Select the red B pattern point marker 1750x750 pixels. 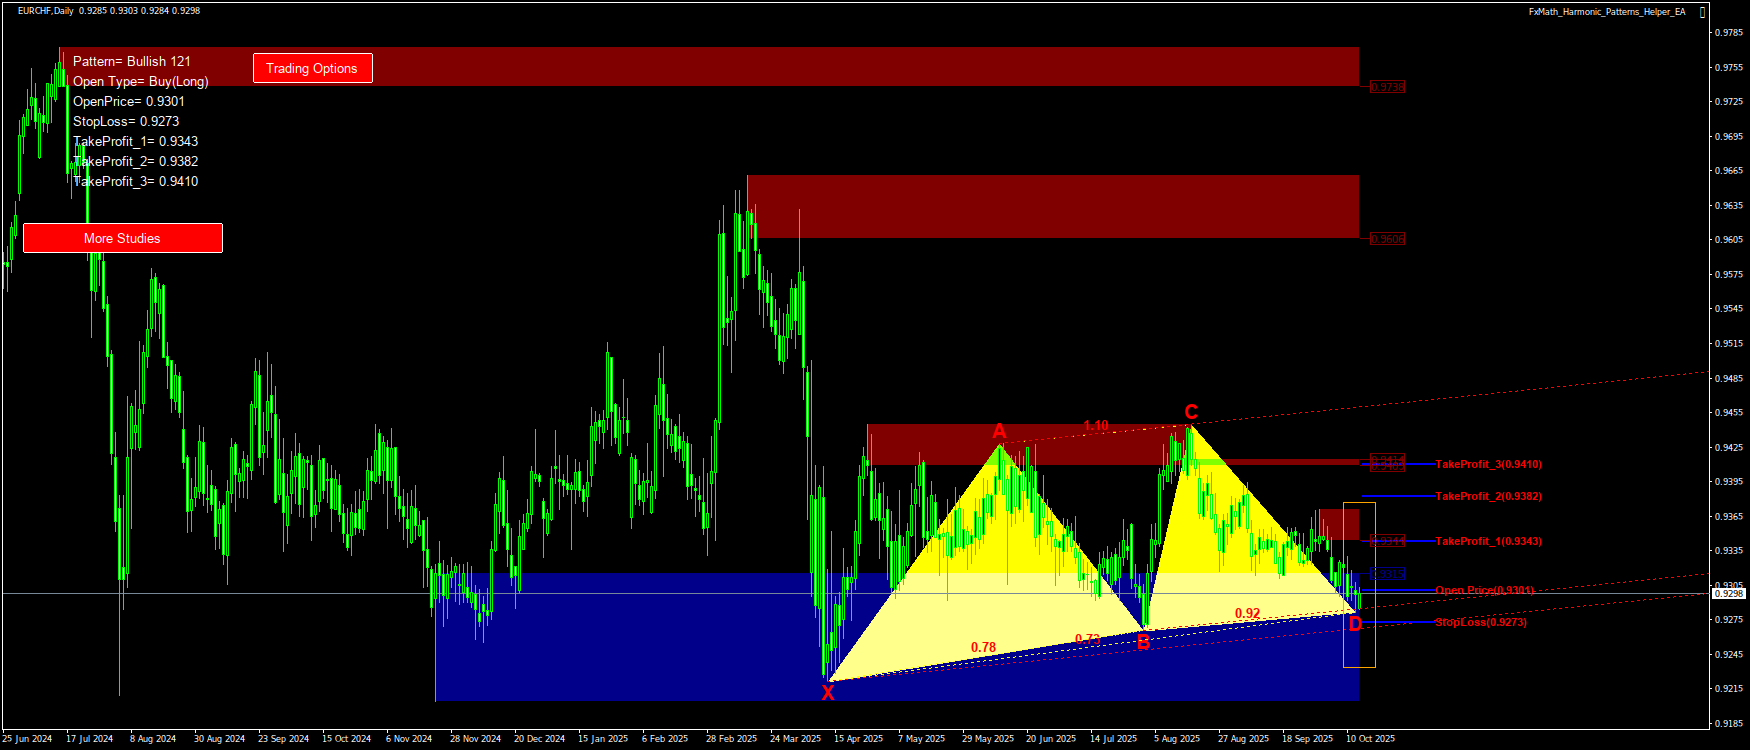(x=1143, y=643)
